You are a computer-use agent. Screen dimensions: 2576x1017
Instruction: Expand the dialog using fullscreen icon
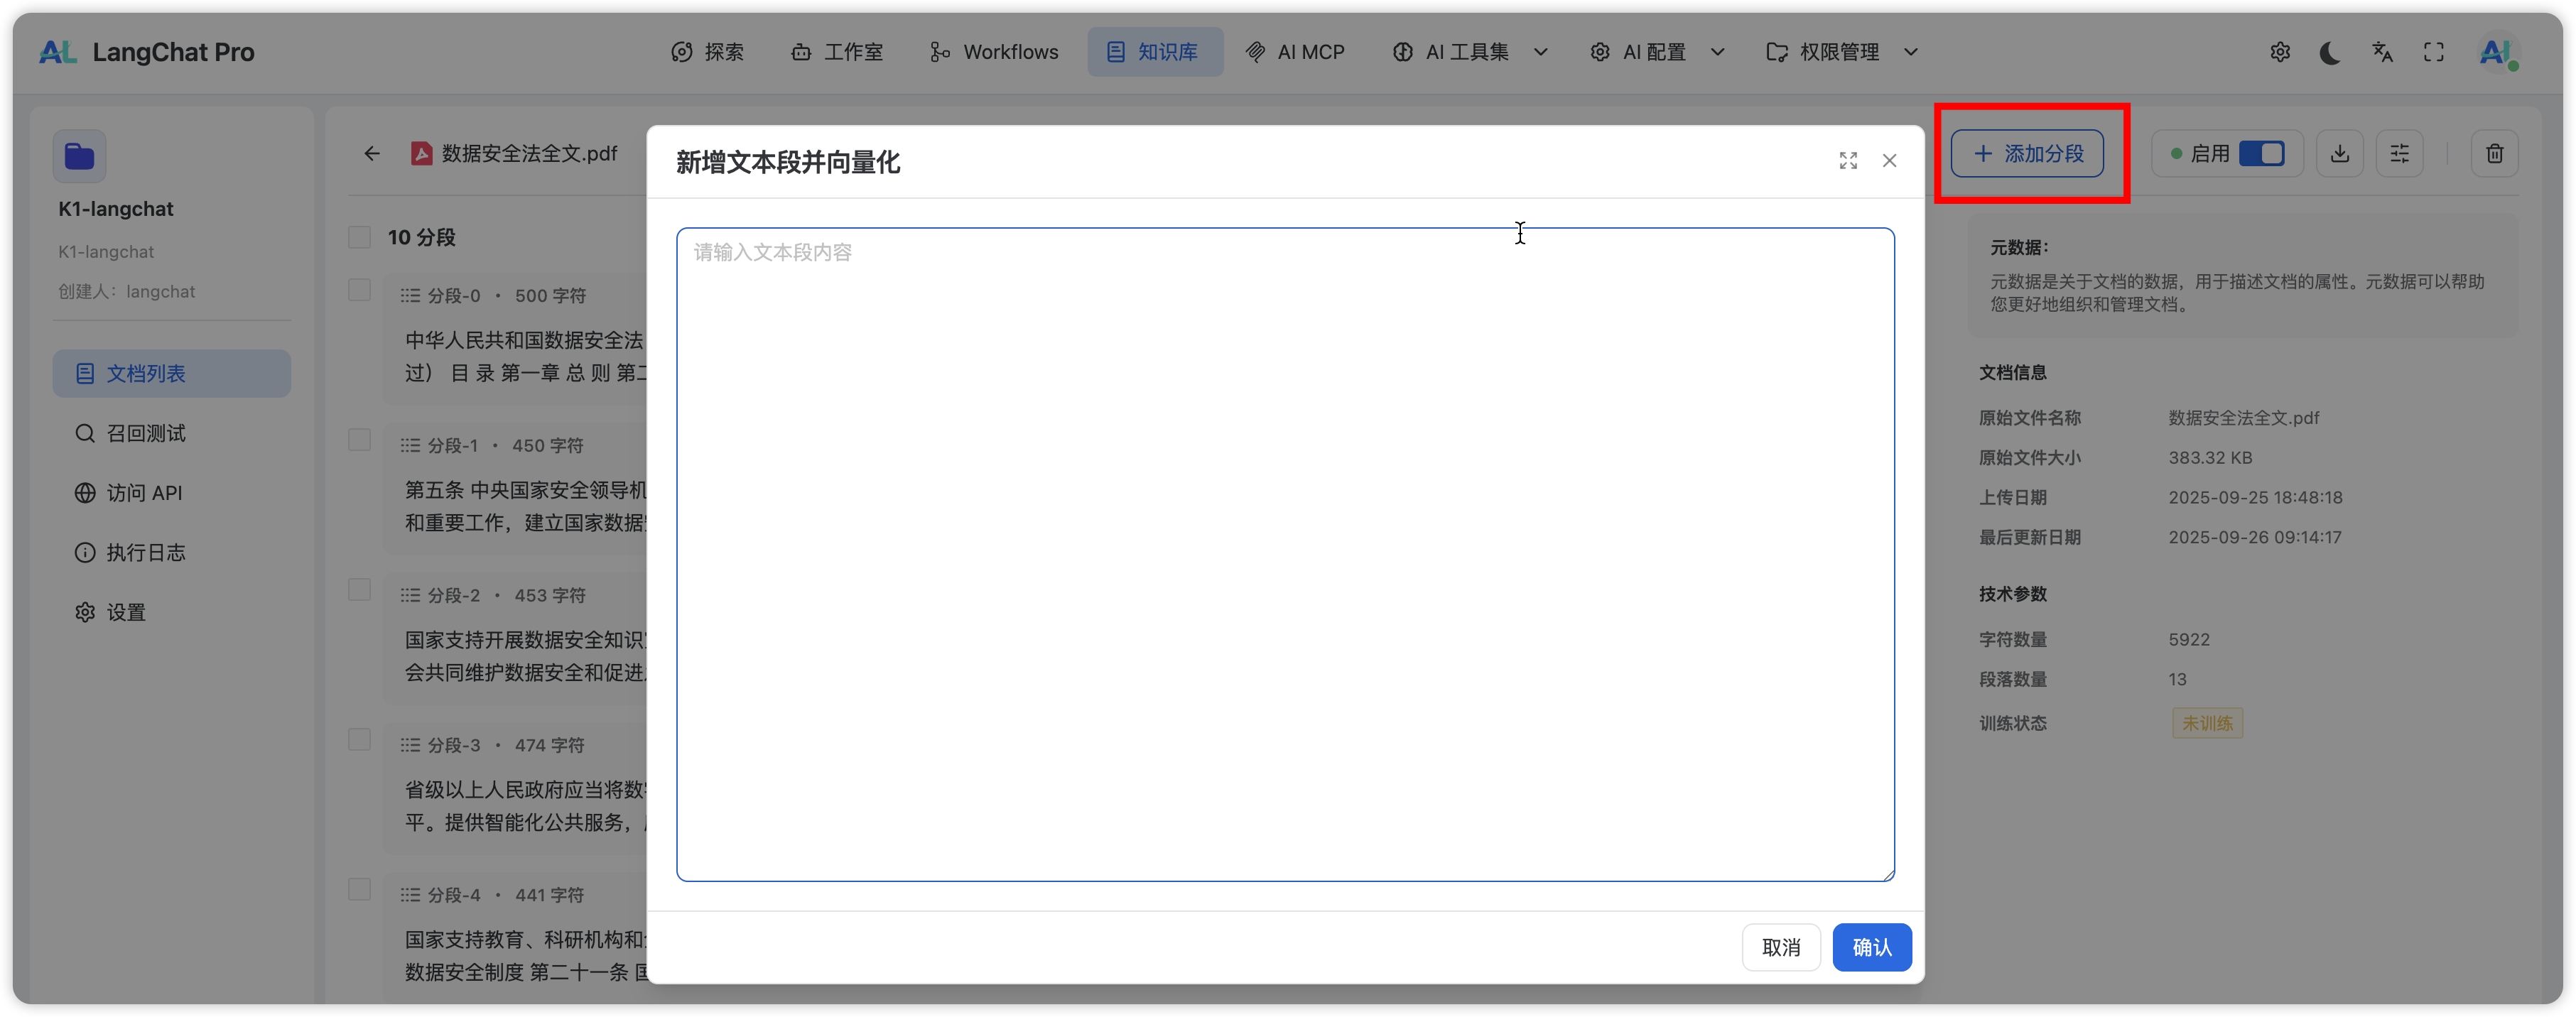pos(1848,161)
